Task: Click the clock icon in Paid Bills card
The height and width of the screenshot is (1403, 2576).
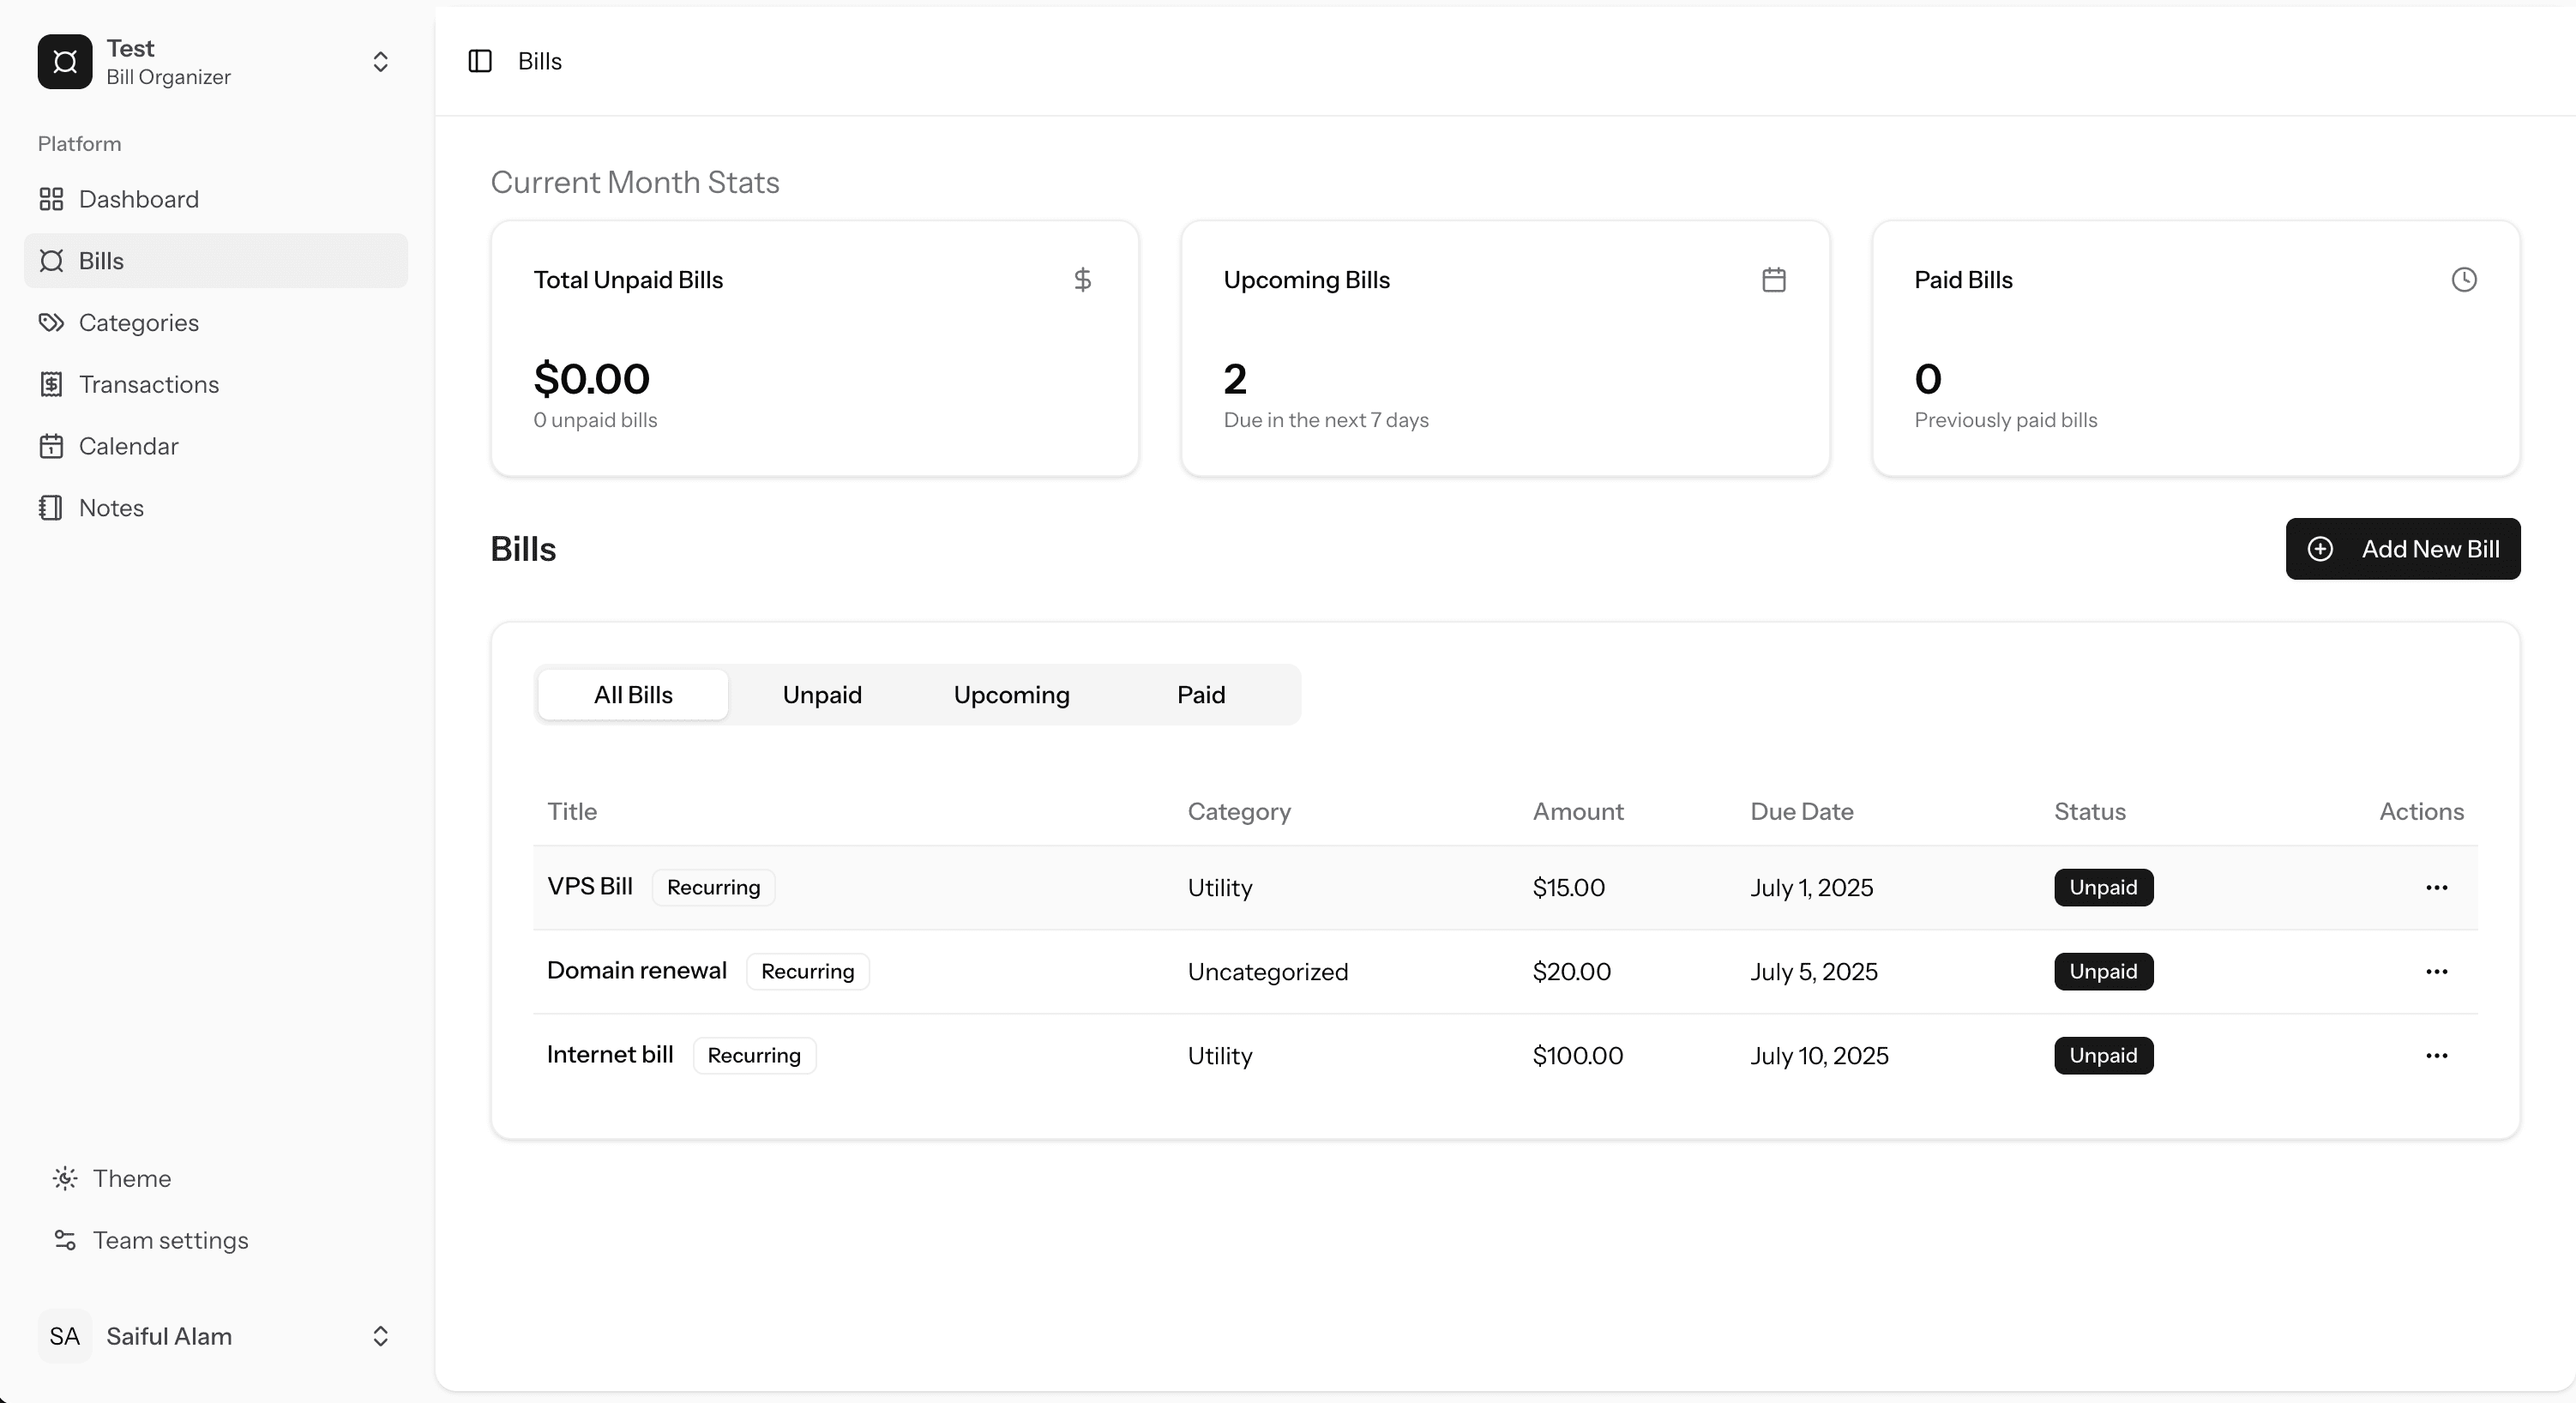Action: coord(2464,280)
